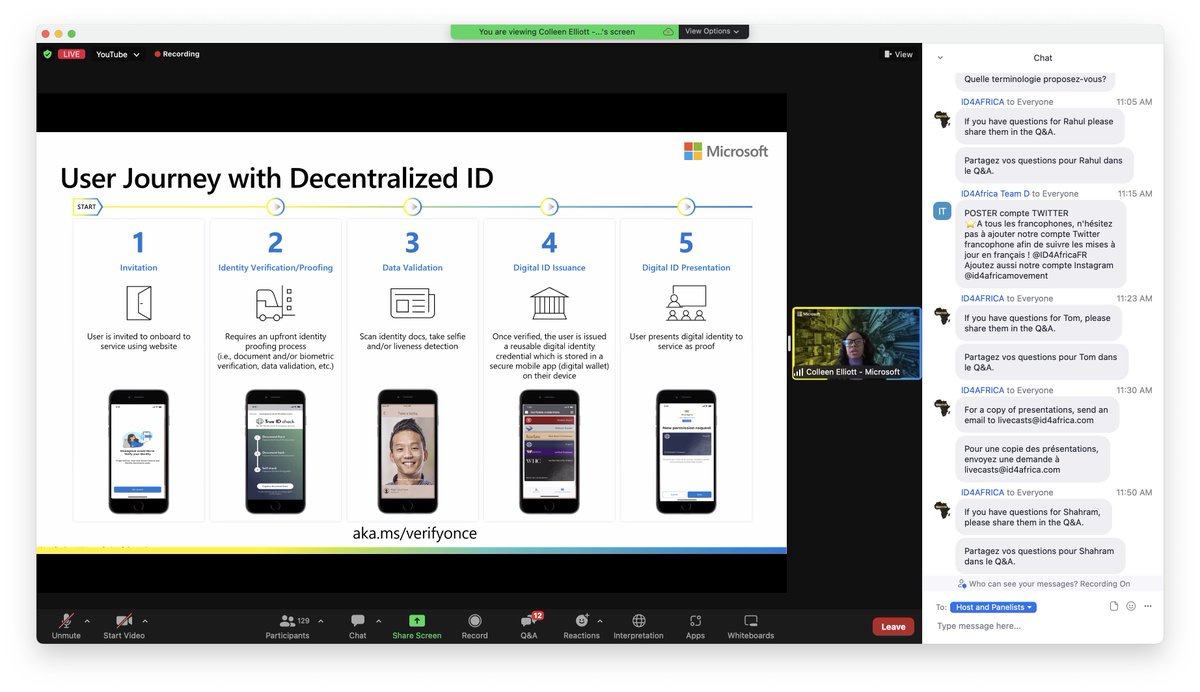Click the 11:15 AM timestamp
The height and width of the screenshot is (692, 1200).
click(x=1134, y=194)
